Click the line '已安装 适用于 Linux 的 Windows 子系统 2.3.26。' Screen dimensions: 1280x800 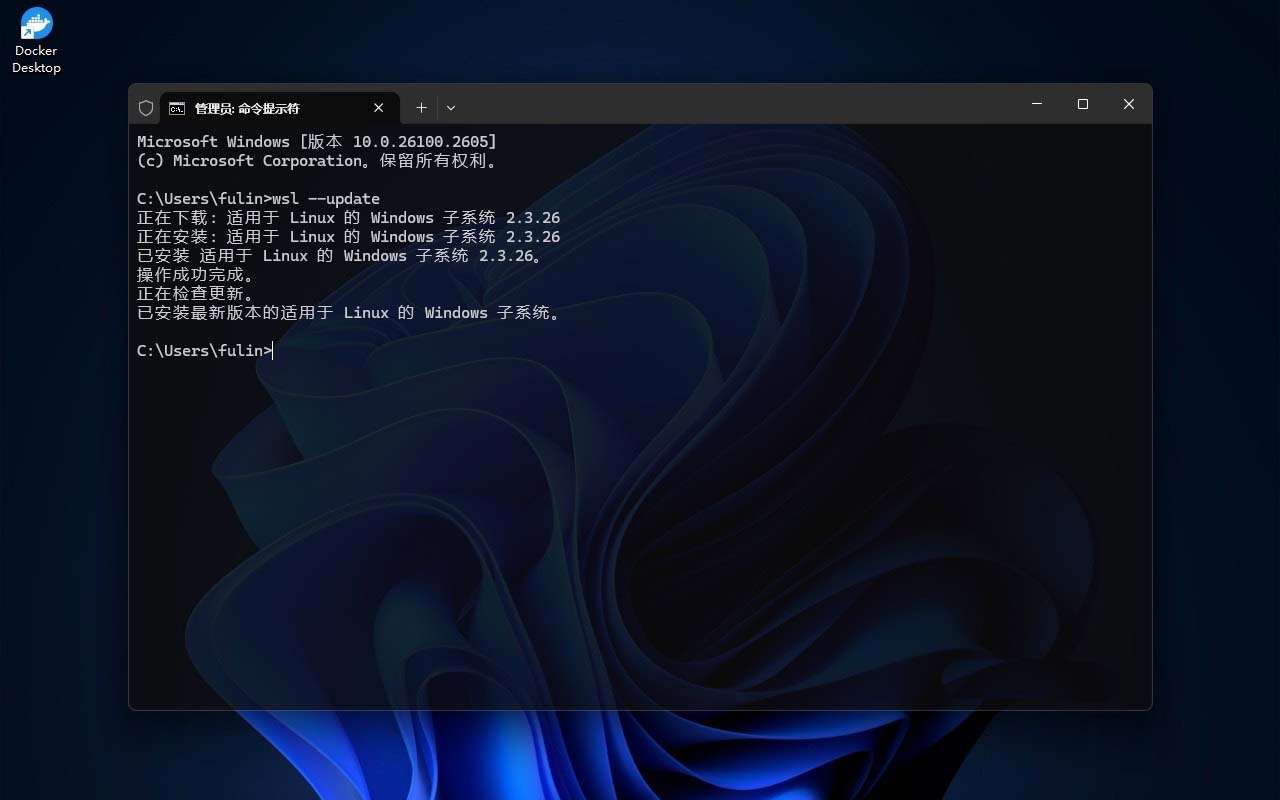click(x=340, y=256)
